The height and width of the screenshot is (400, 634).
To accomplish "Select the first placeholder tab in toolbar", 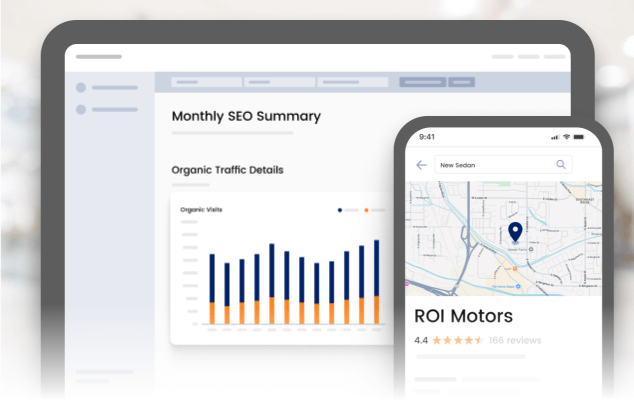I will point(207,82).
